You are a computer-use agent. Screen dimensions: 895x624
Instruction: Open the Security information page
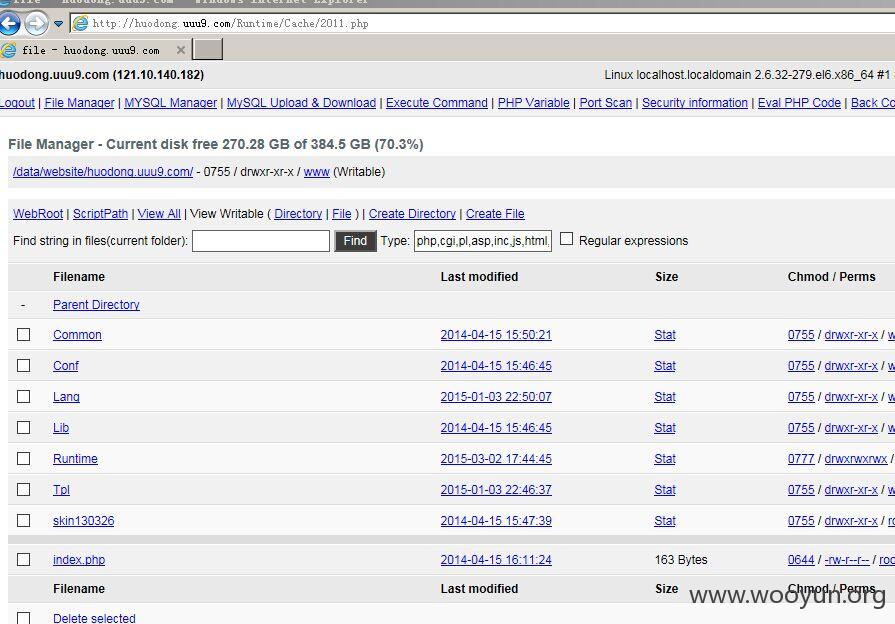(695, 103)
